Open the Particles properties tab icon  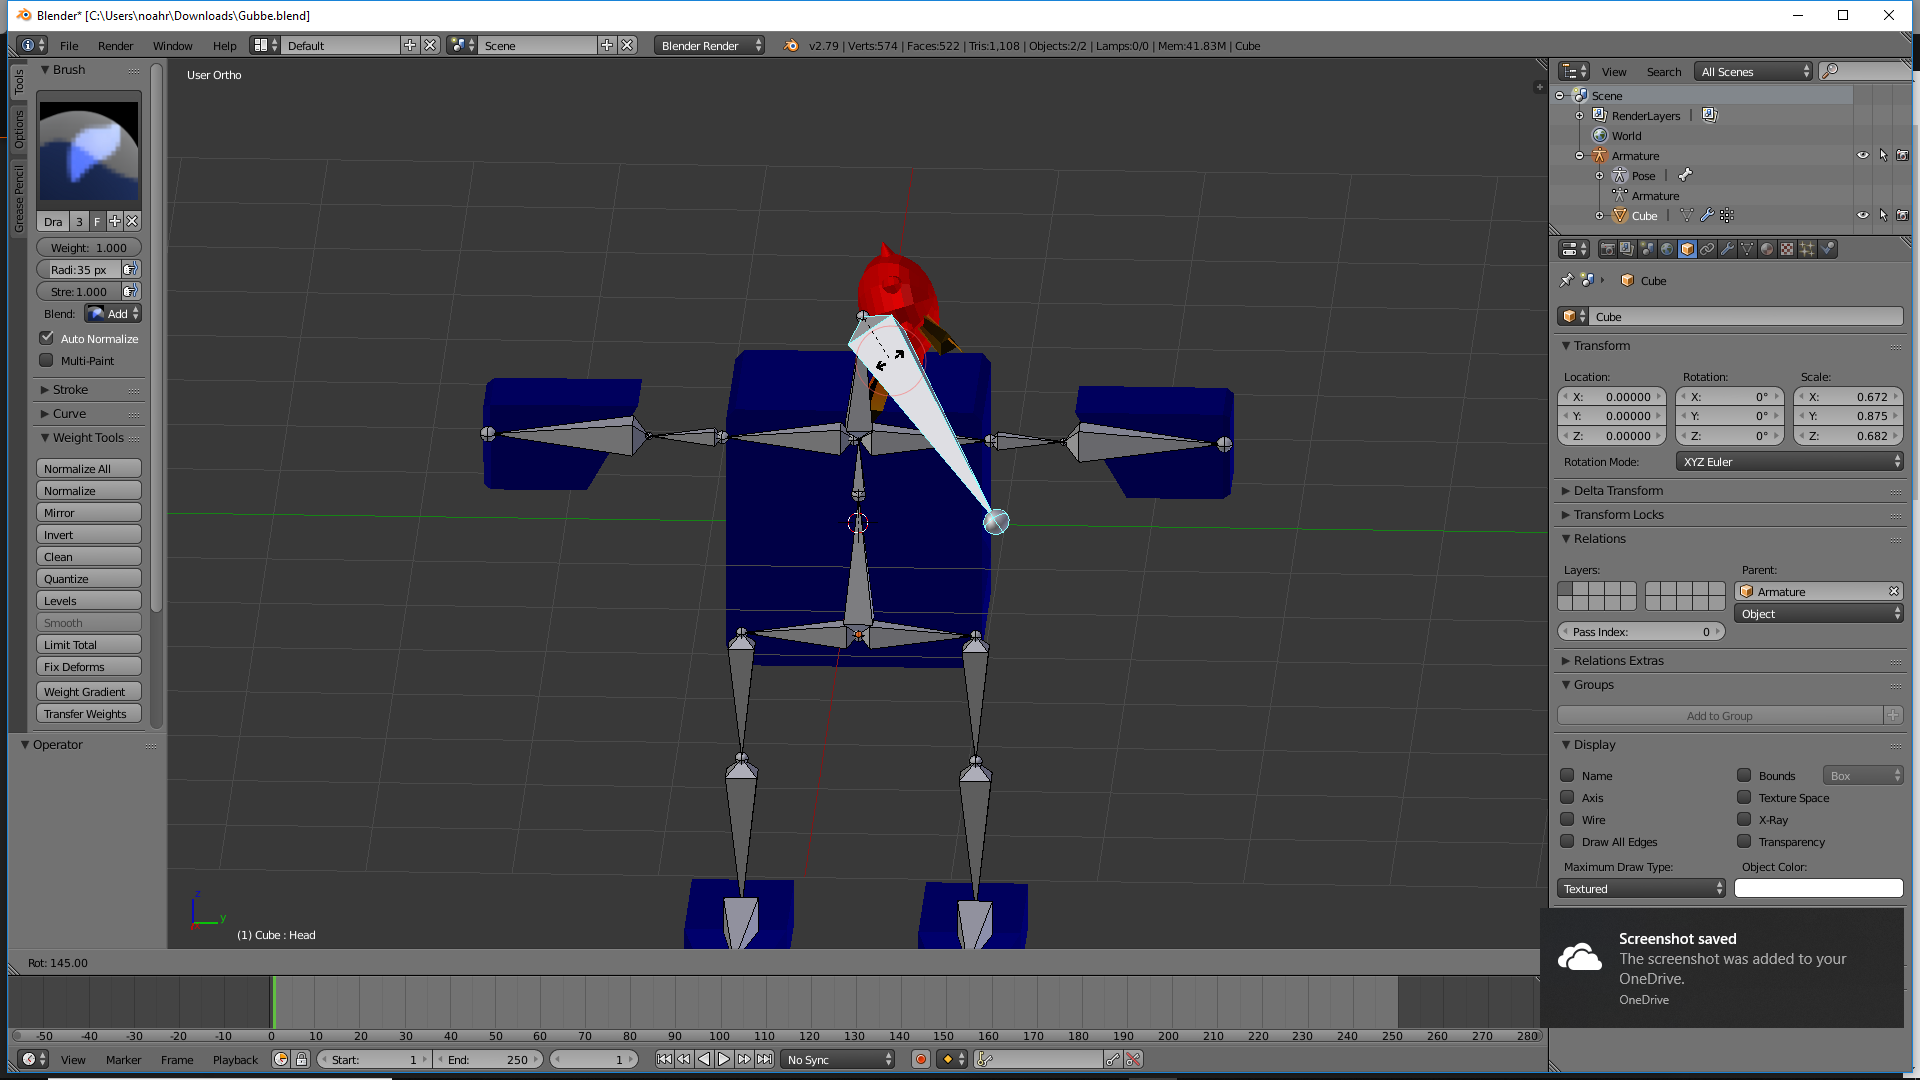[1807, 249]
